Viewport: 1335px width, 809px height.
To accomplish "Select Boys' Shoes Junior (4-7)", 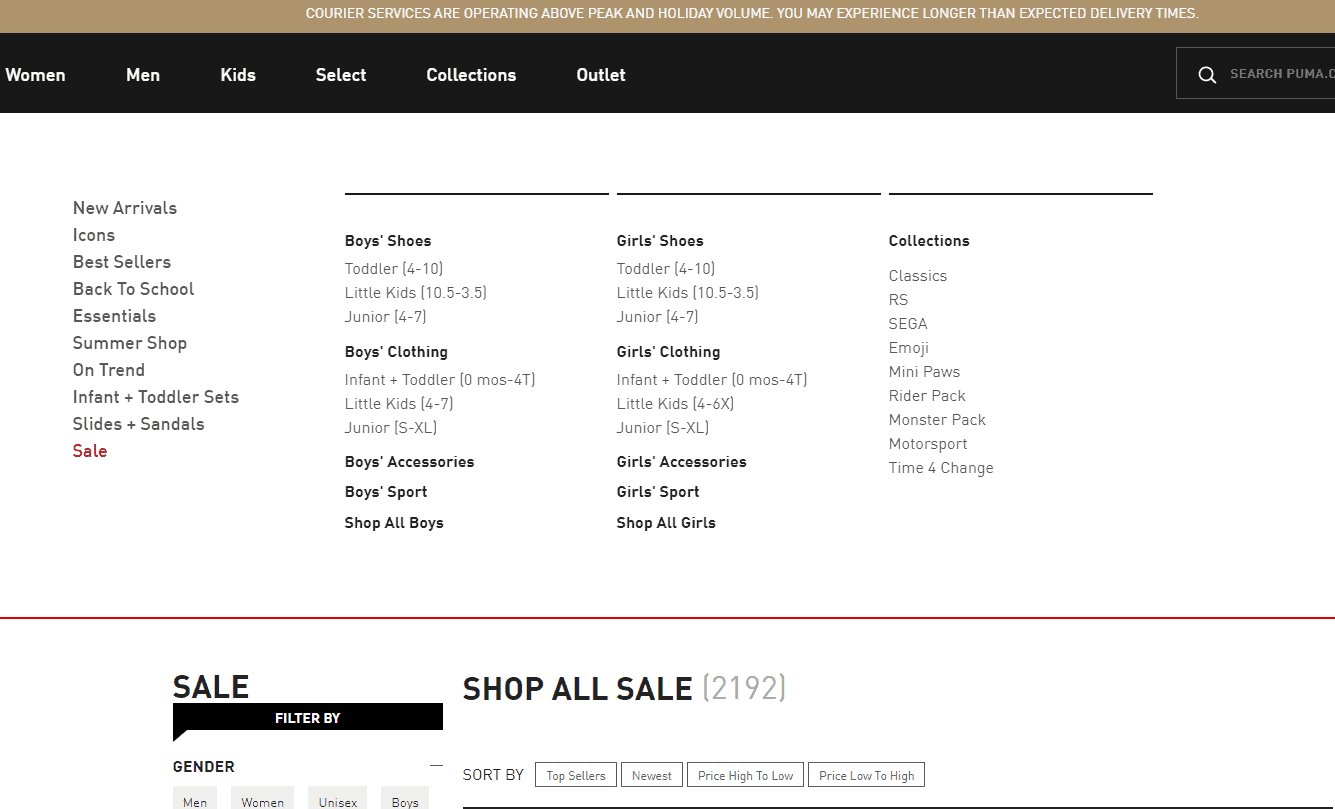I will click(x=386, y=317).
